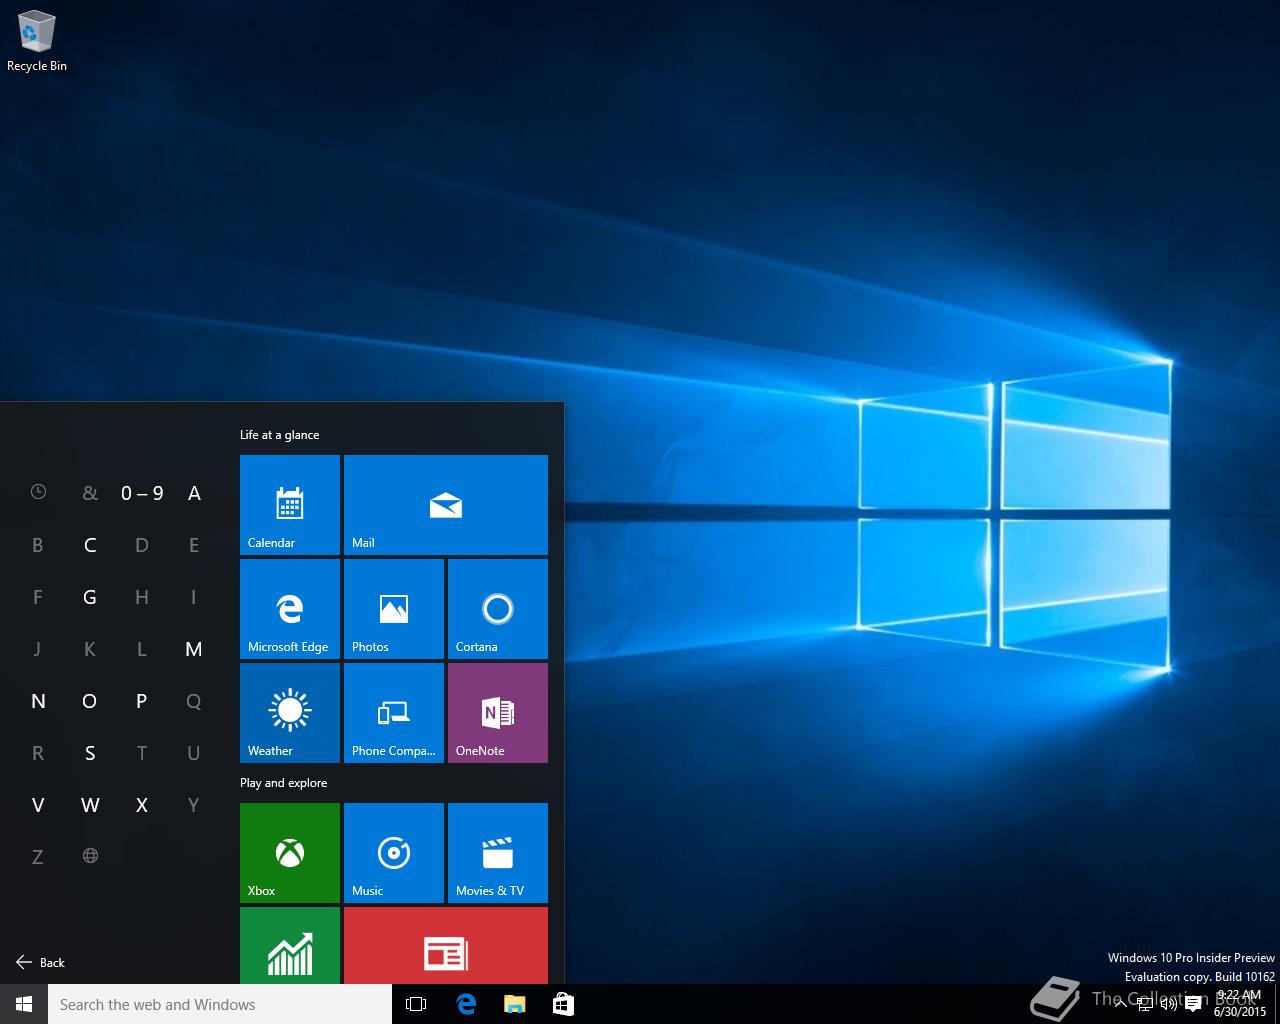Launch the OneNote tile
The image size is (1280, 1024).
[498, 713]
